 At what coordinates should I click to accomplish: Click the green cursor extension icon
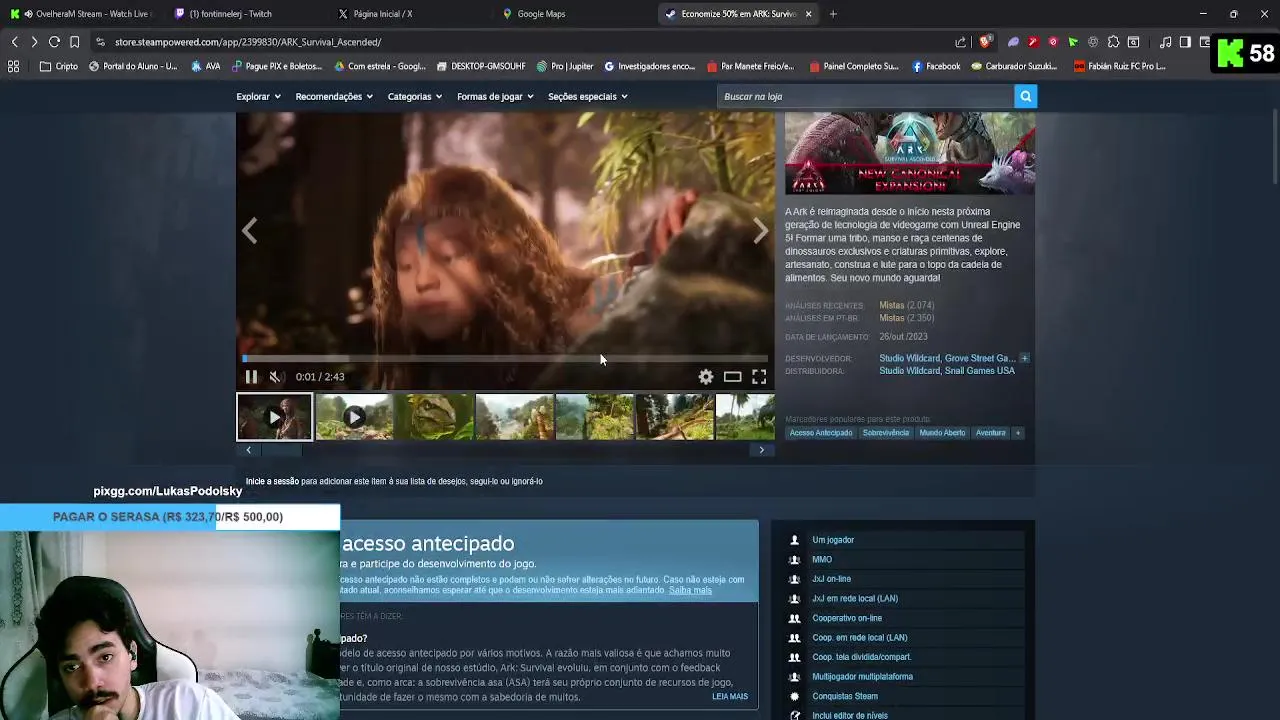pos(1073,42)
